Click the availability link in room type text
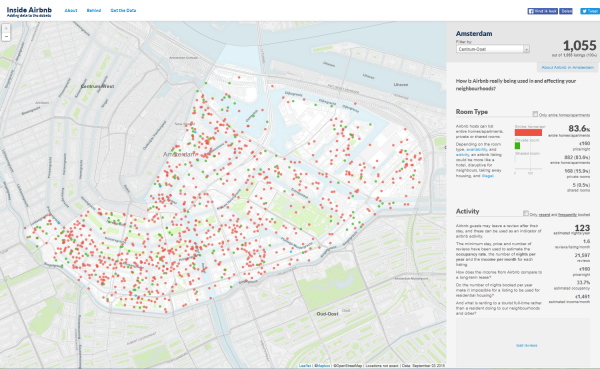The width and height of the screenshot is (600, 369). click(477, 149)
